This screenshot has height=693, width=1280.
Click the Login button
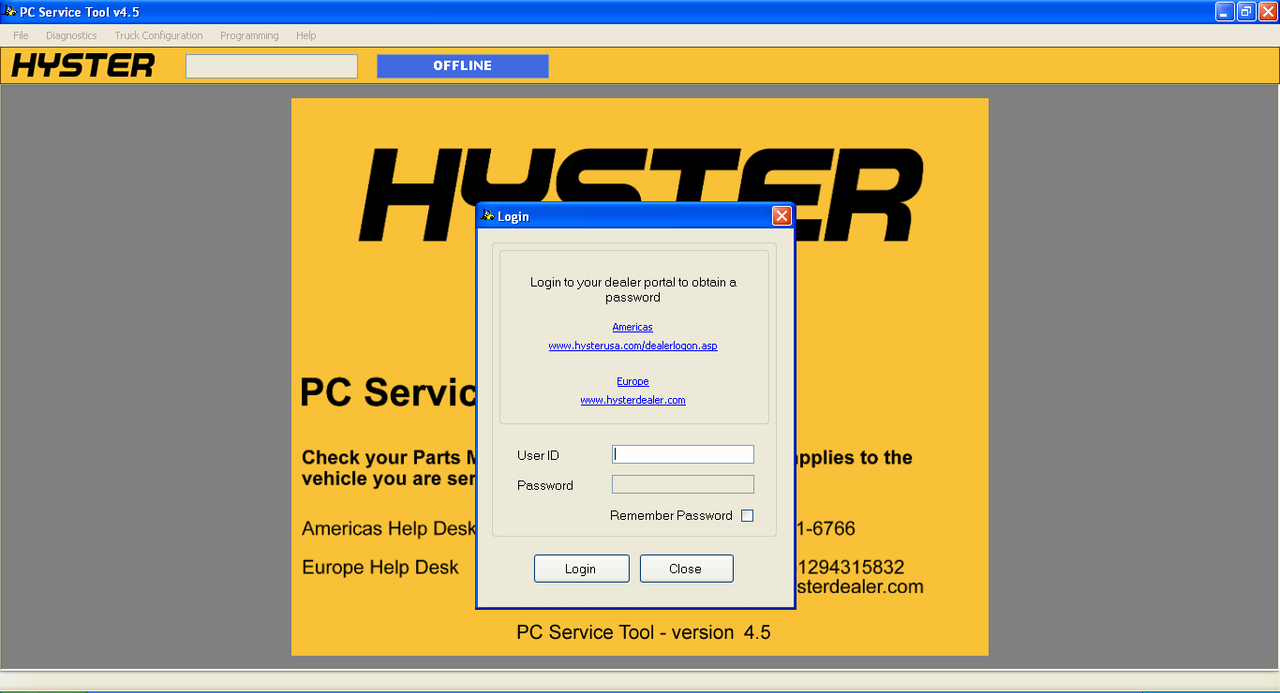coord(581,568)
